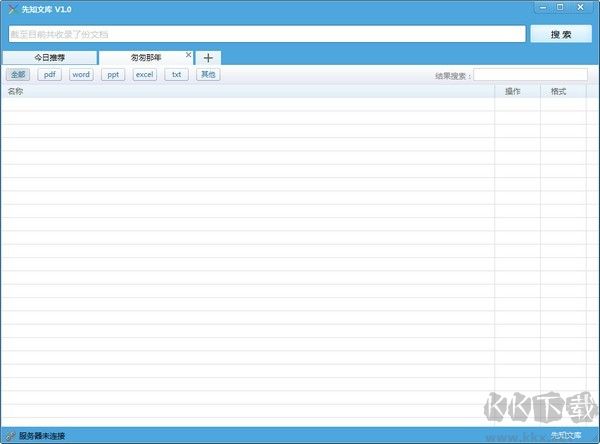Filter results by ppt format
The height and width of the screenshot is (444, 600).
(x=113, y=74)
